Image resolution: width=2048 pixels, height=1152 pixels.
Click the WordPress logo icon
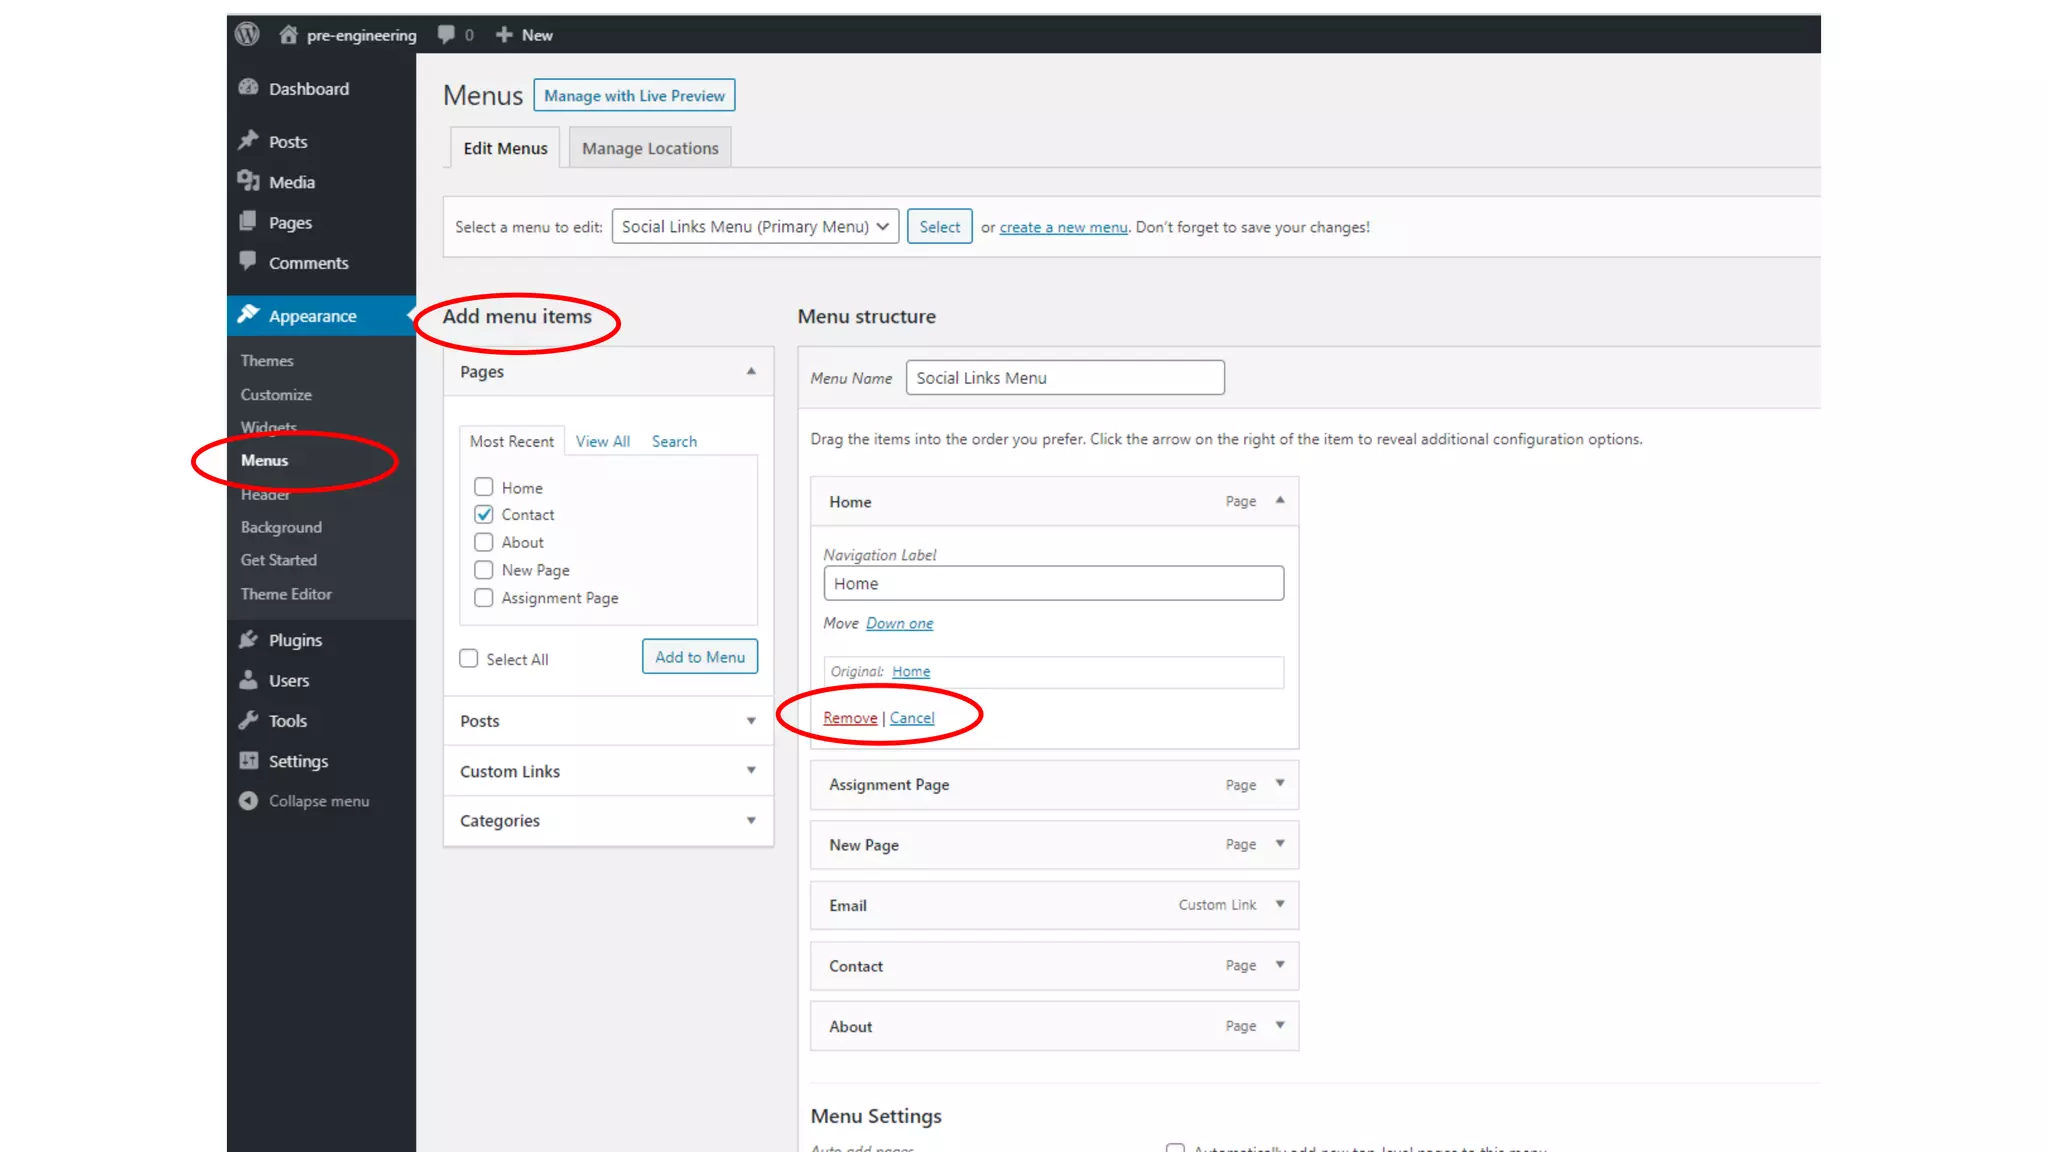point(247,35)
